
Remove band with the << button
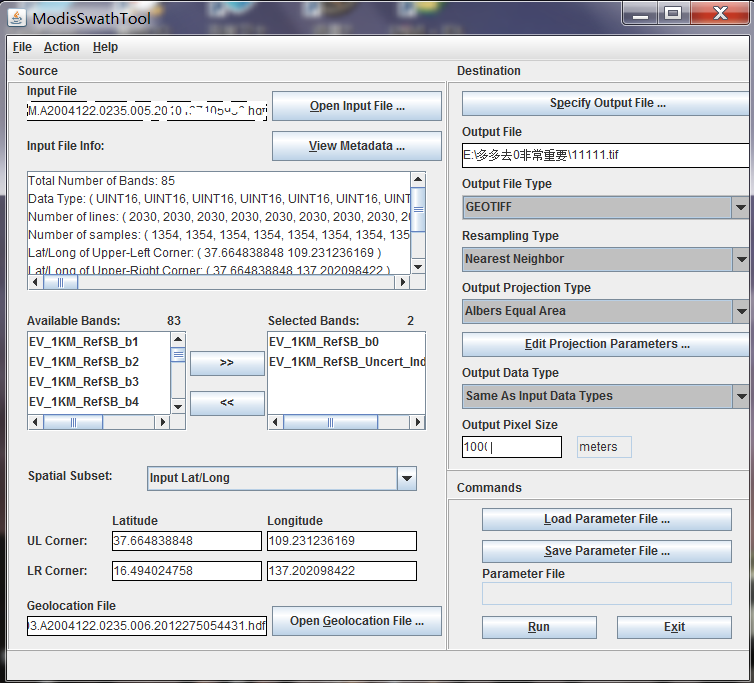tap(227, 403)
